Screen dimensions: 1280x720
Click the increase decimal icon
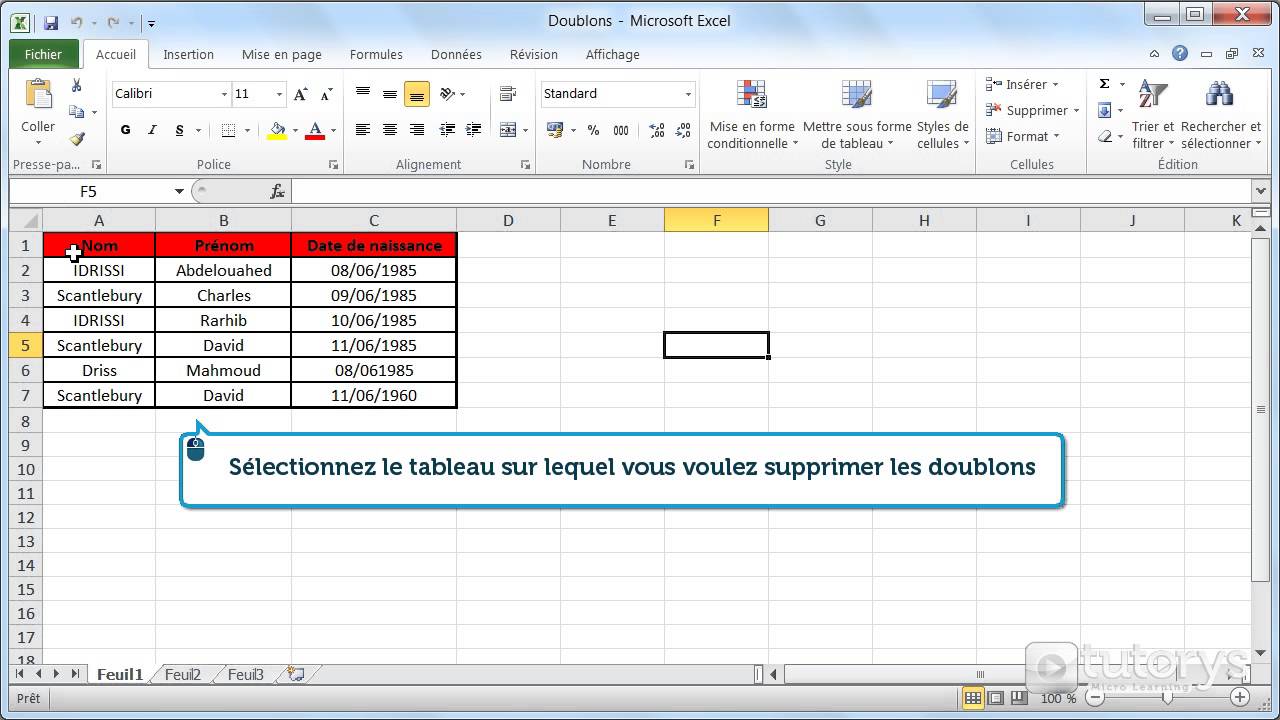(x=657, y=130)
